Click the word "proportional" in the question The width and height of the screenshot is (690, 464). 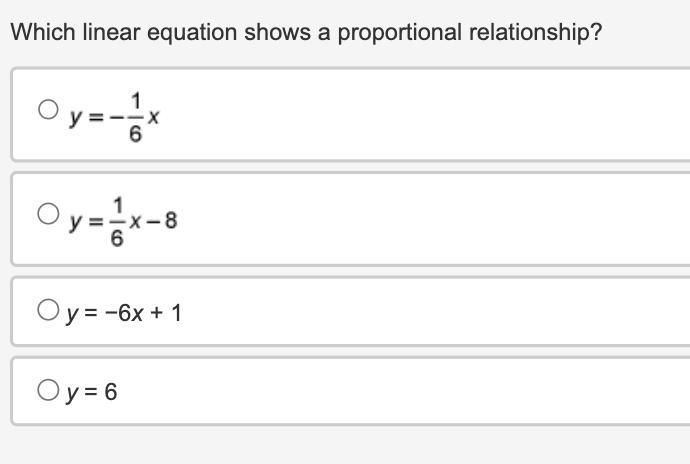point(400,33)
